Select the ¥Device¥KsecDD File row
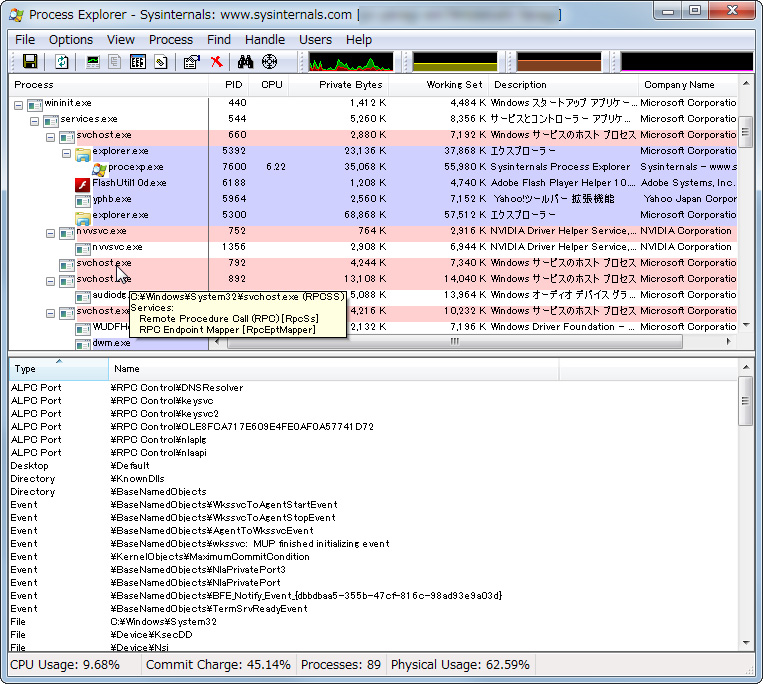Viewport: 763px width, 684px height. point(373,635)
